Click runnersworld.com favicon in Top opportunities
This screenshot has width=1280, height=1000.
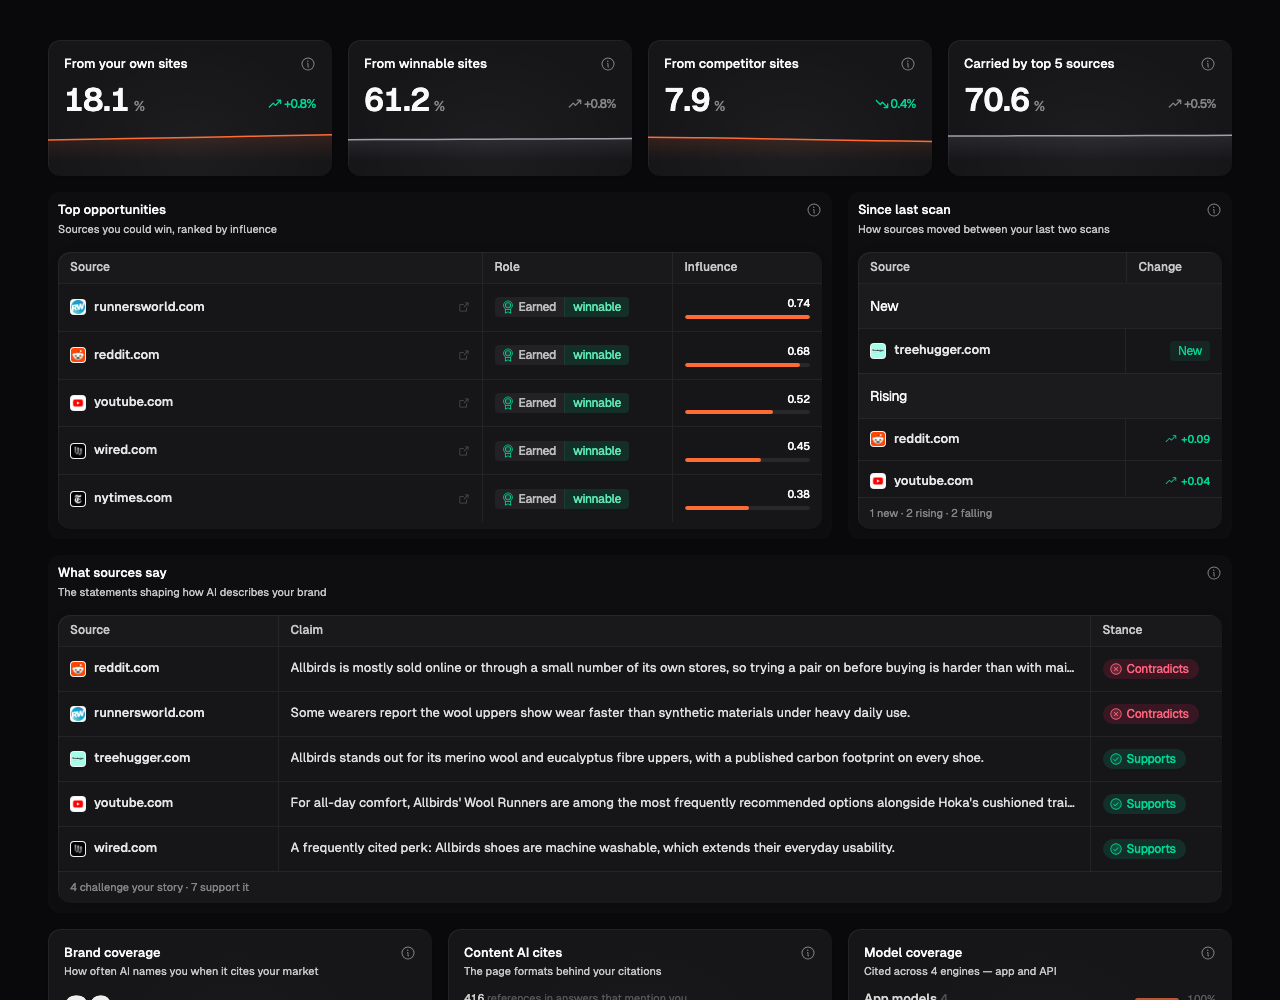(78, 307)
